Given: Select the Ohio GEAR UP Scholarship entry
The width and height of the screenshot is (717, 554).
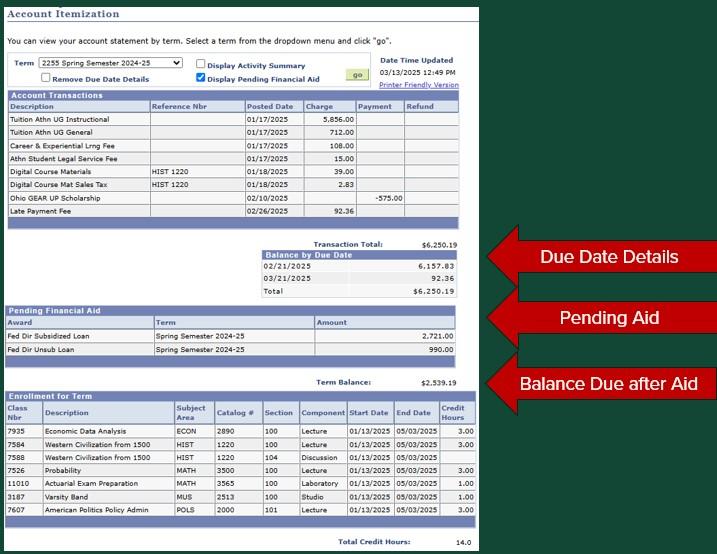Looking at the screenshot, I should (57, 198).
